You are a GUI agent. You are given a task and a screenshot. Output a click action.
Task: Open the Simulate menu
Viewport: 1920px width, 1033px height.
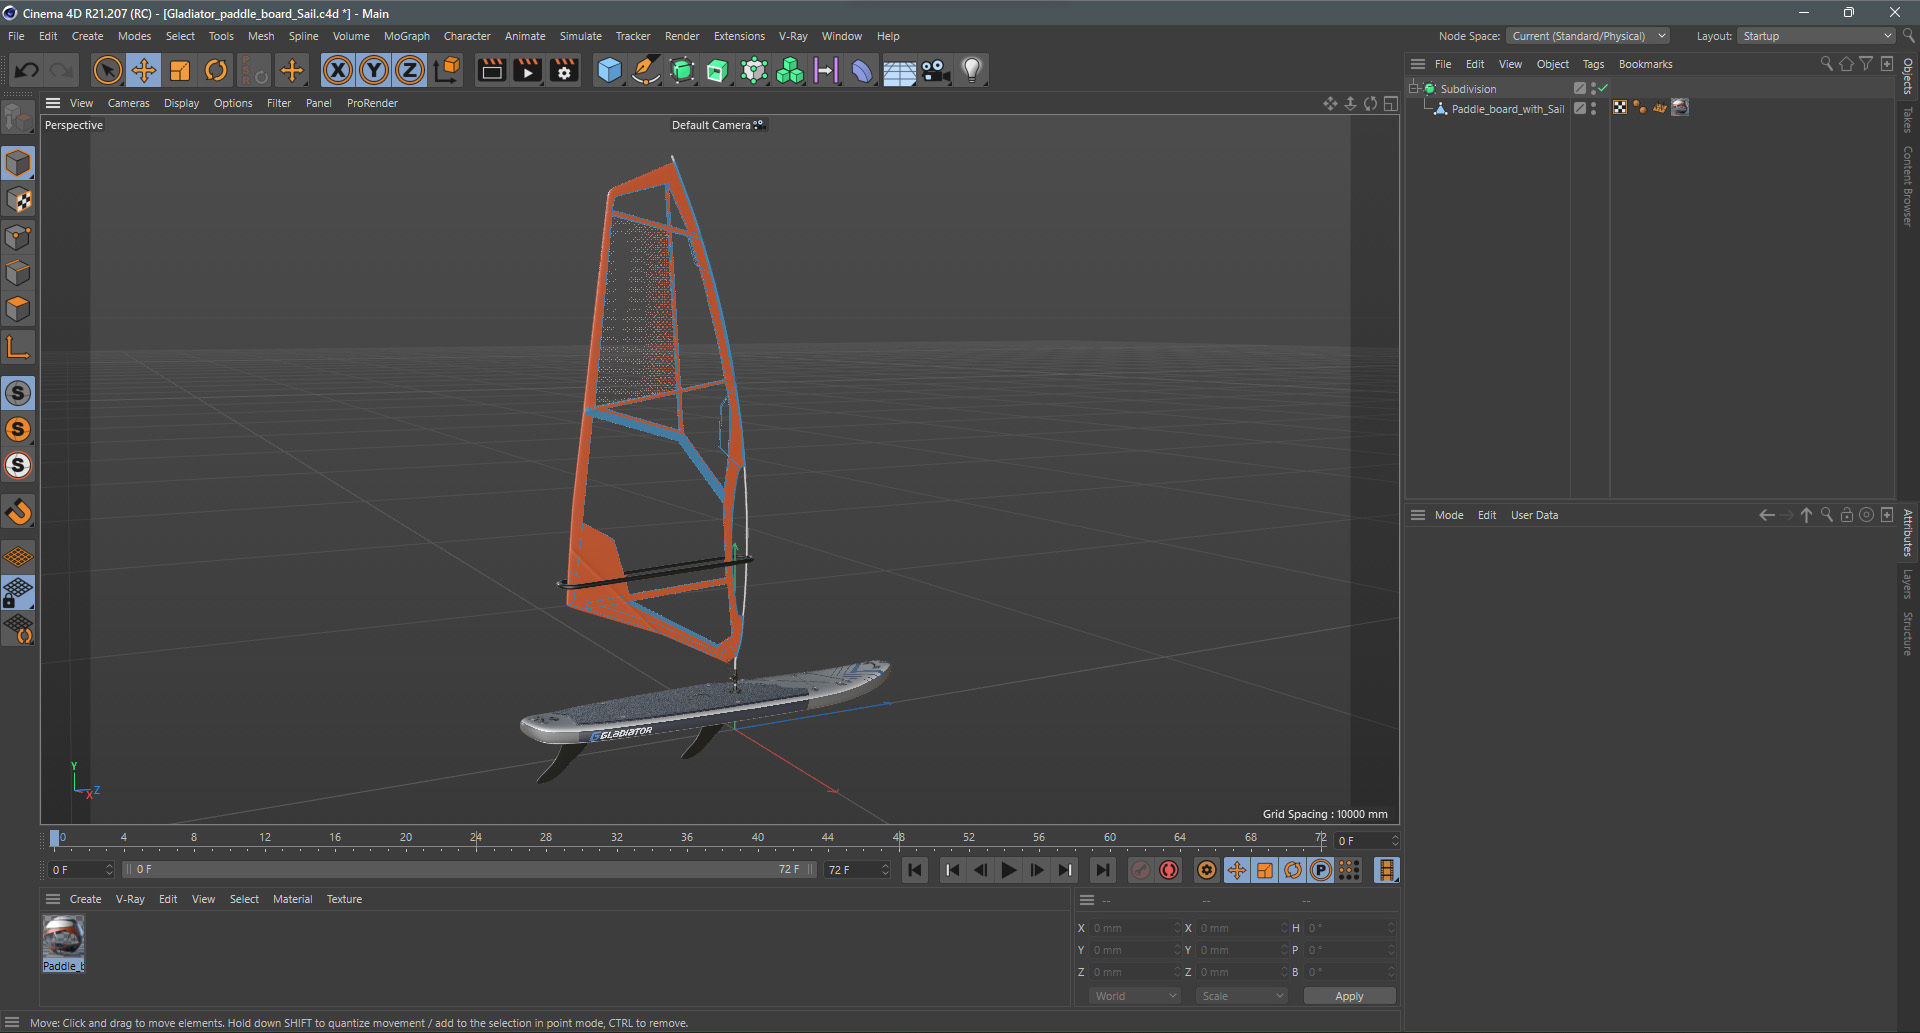coord(580,36)
